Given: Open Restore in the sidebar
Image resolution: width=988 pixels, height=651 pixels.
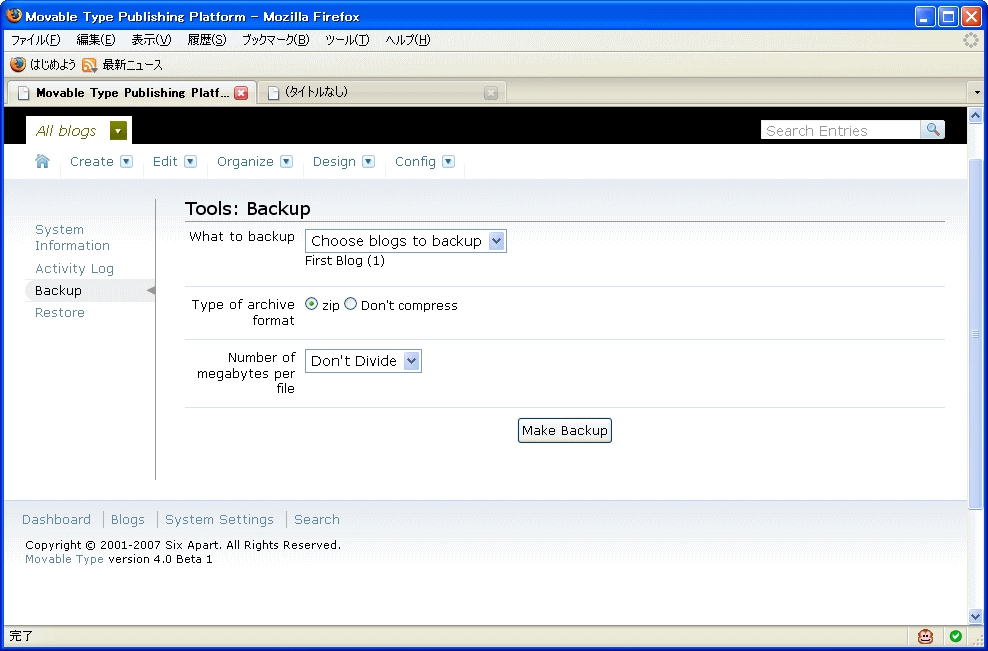Looking at the screenshot, I should pos(59,313).
